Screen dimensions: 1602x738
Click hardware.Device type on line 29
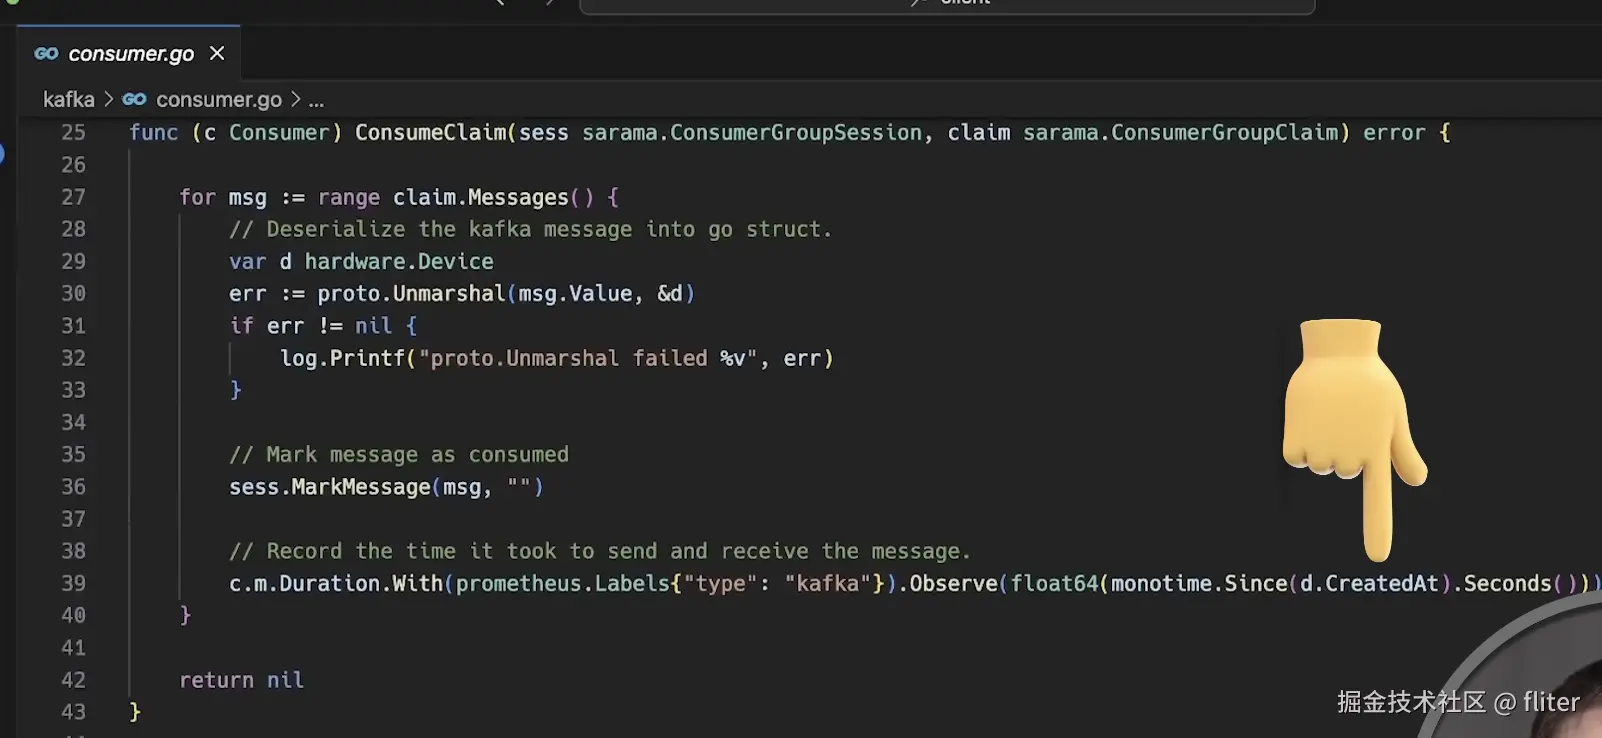[398, 261]
